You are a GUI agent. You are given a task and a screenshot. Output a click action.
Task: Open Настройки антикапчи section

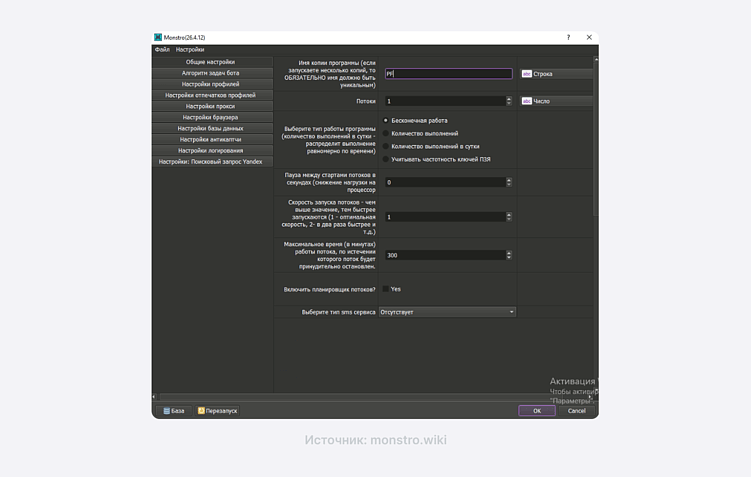pos(212,139)
